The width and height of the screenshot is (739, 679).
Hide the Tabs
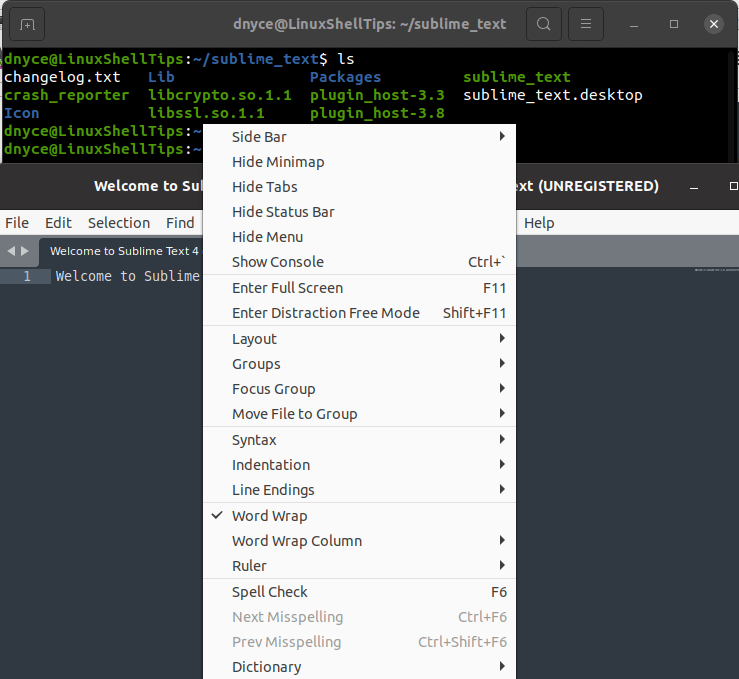pyautogui.click(x=359, y=187)
